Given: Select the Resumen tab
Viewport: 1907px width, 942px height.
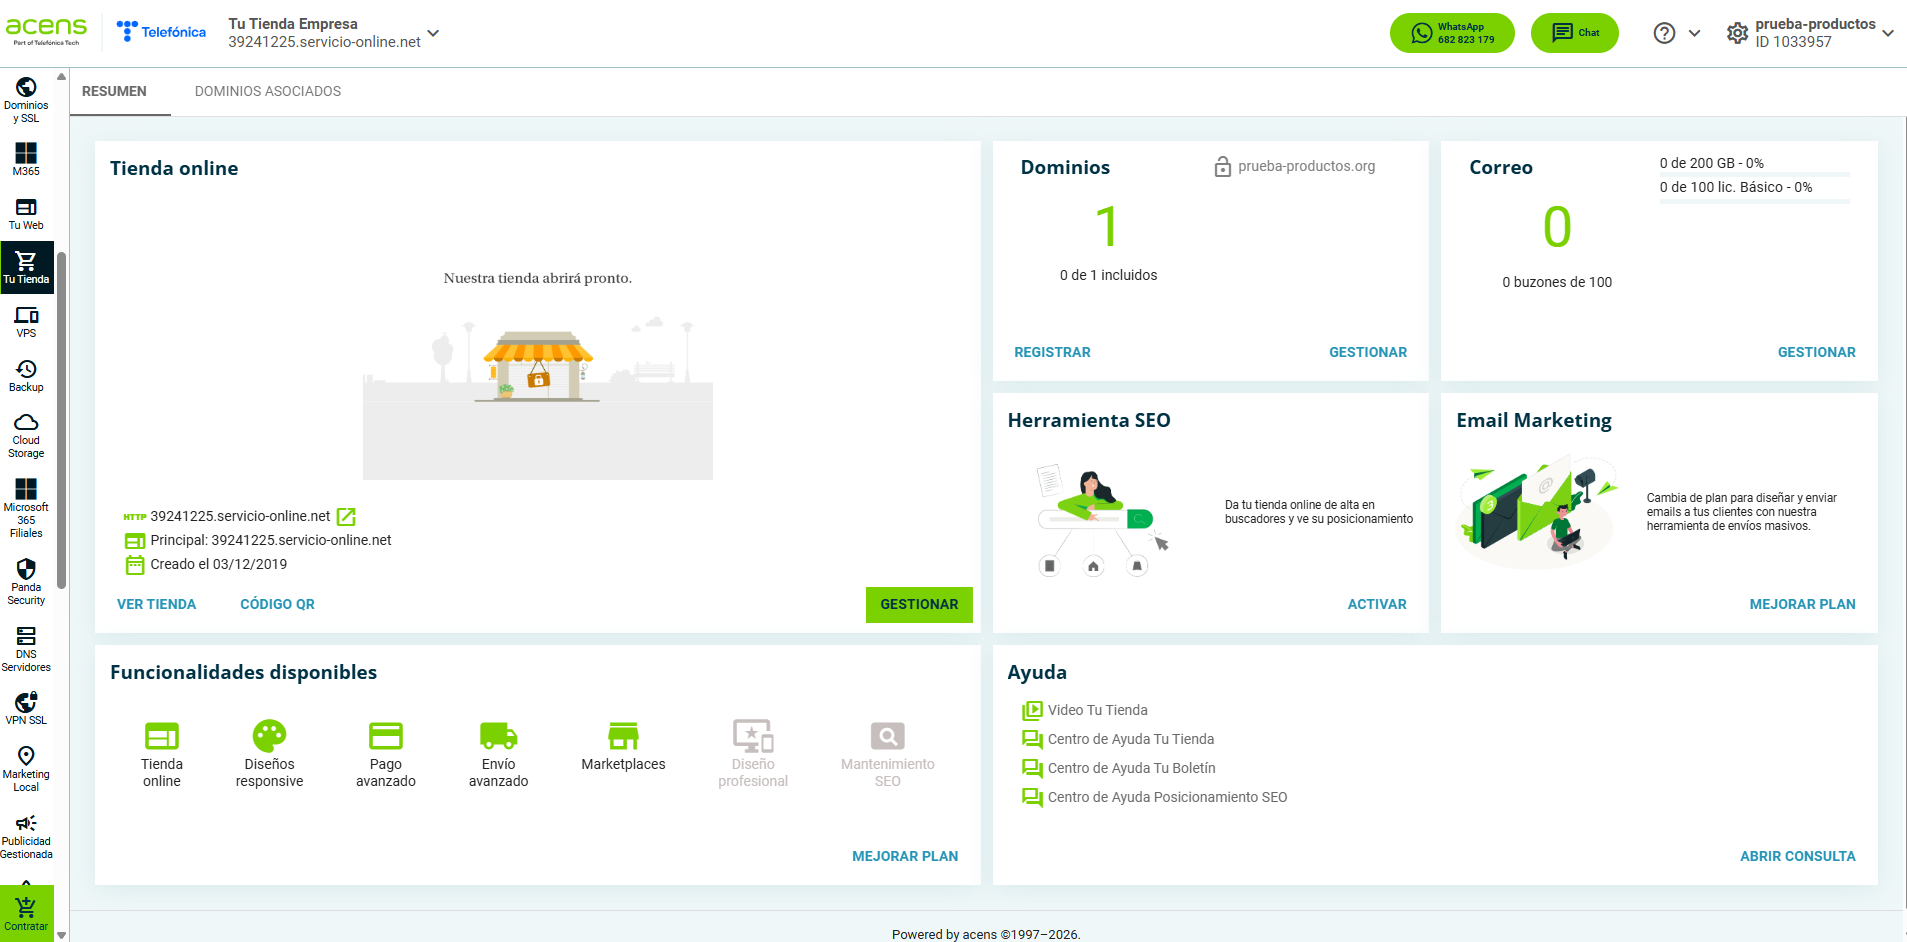Looking at the screenshot, I should point(114,91).
